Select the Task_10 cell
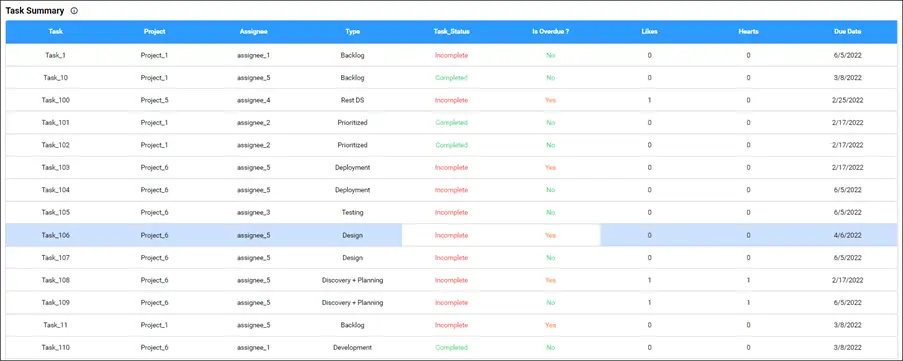This screenshot has width=903, height=361. (56, 78)
